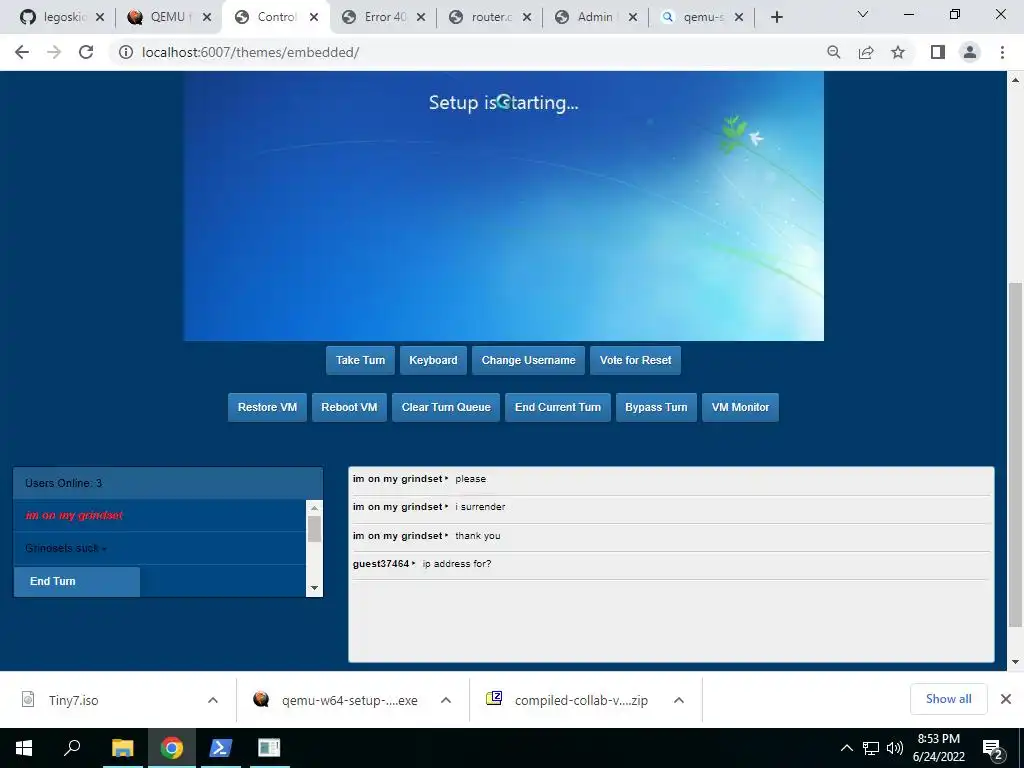
Task: Bookmark this page with the star
Action: coord(898,52)
